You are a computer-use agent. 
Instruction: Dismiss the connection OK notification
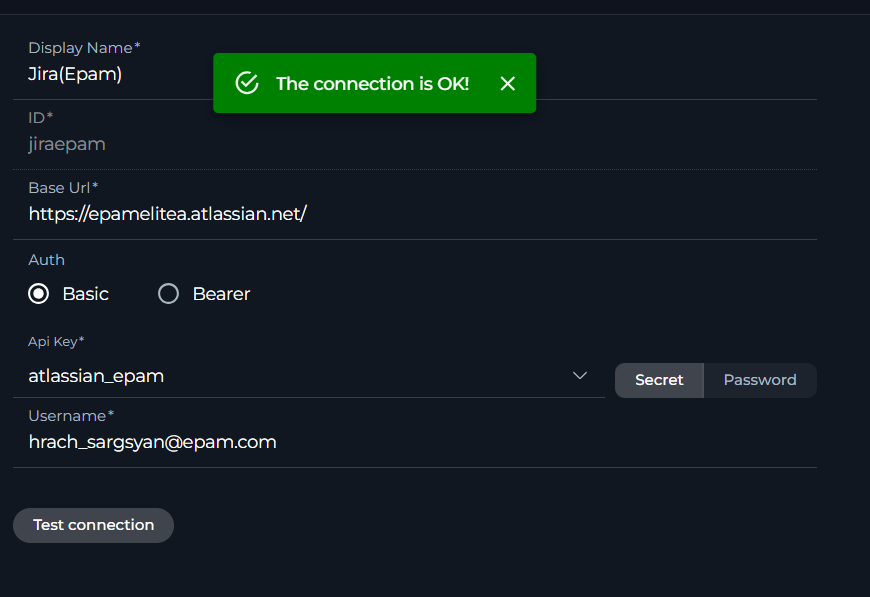508,83
